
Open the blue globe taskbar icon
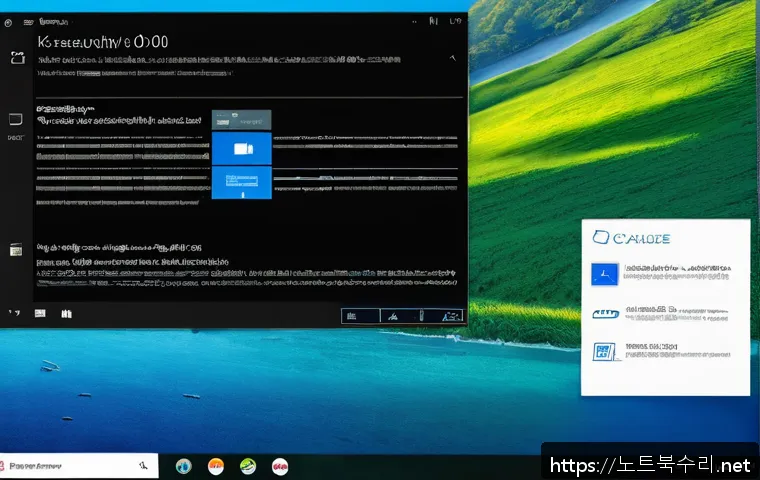pos(184,466)
